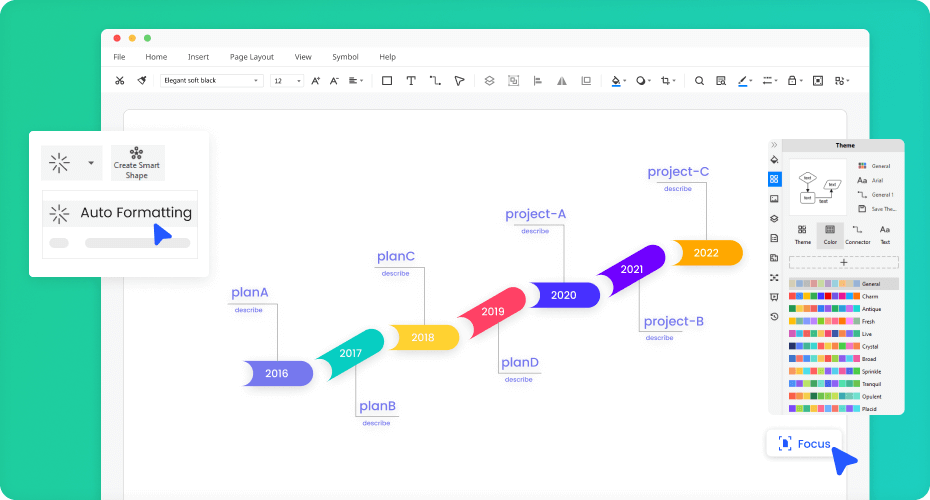Collapse the Theme panel with double chevron
Screen dimensions: 930x500
pyautogui.click(x=774, y=145)
